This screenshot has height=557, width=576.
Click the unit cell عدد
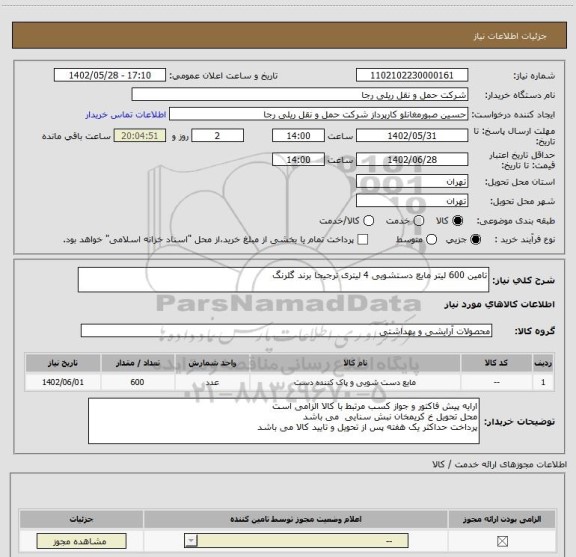[x=212, y=382]
